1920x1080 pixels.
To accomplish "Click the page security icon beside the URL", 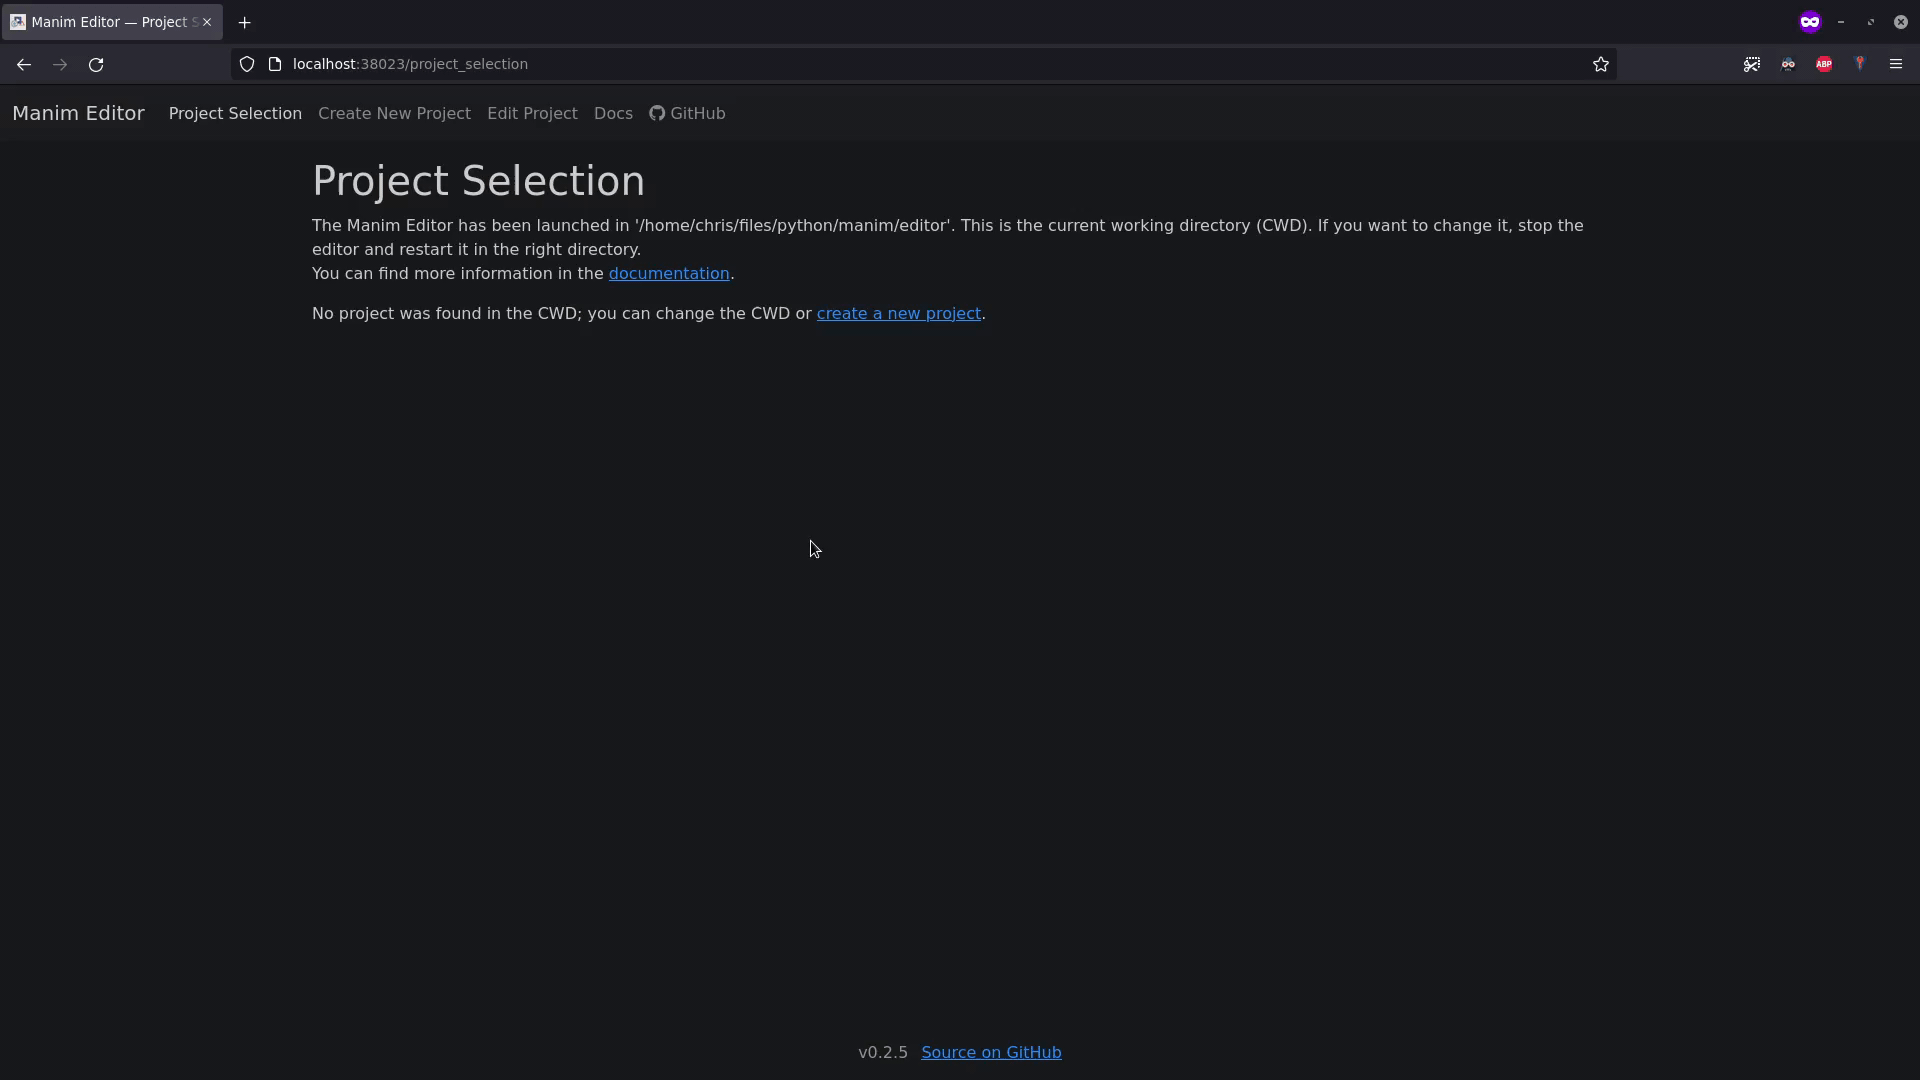I will pyautogui.click(x=275, y=63).
